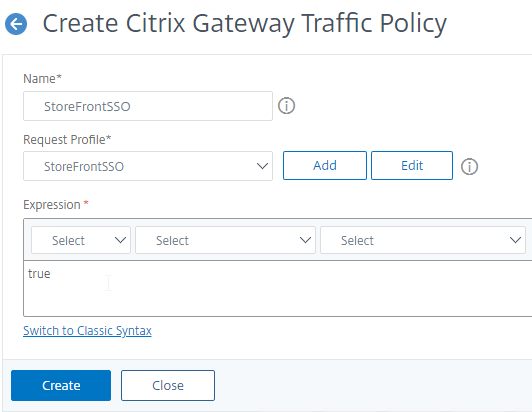Go back using the blue arrow icon
Screen dimensions: 532x412
[x=16, y=24]
